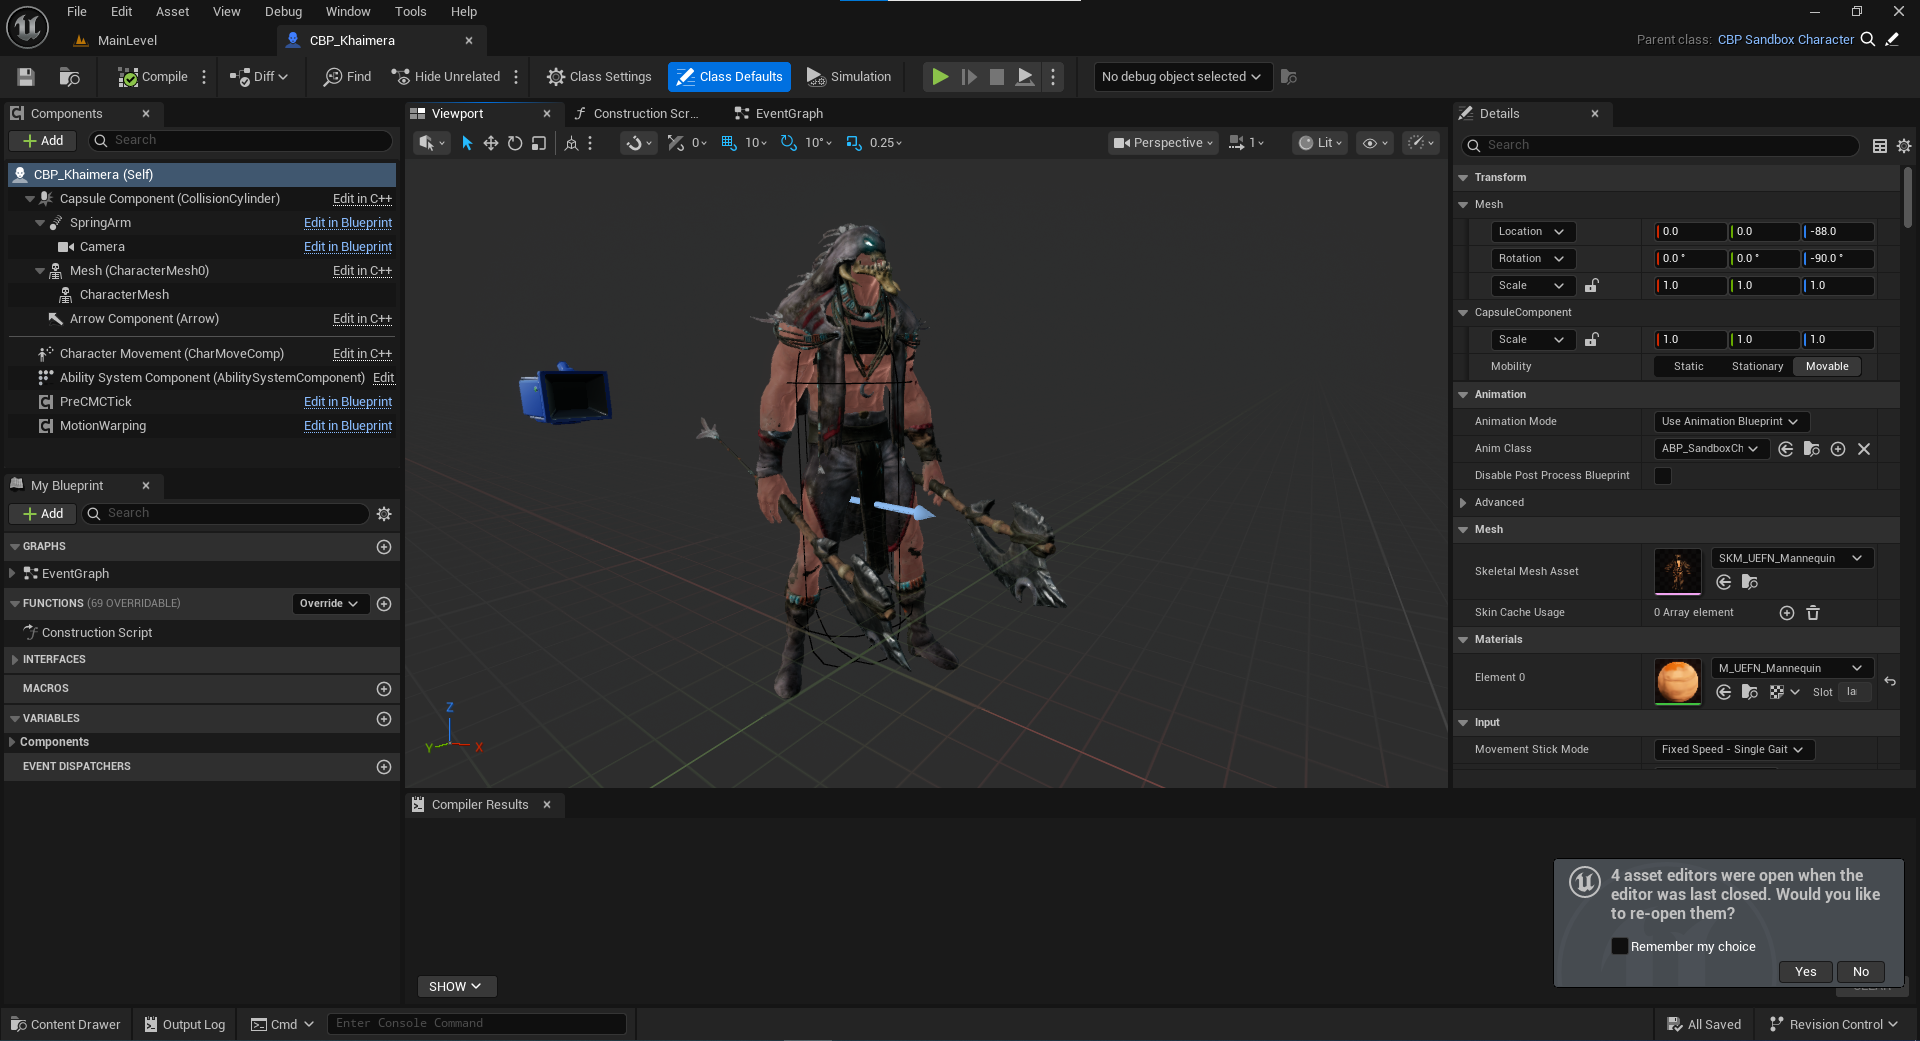Switch to the EventGraph tab
Screen dimensions: 1920x1041
pos(789,114)
